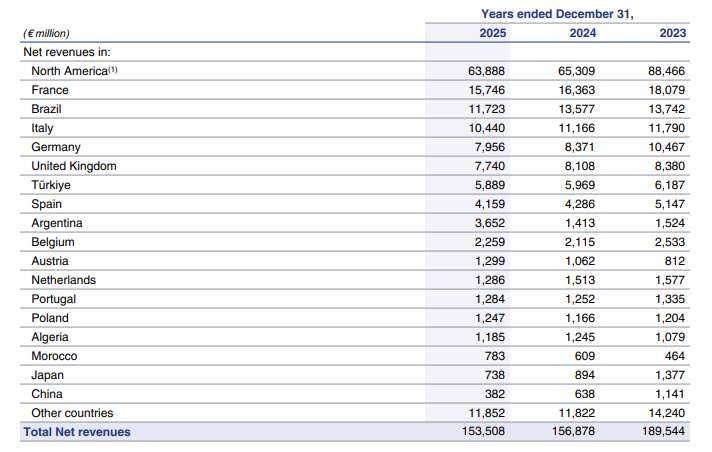Select the Other countries row label
The image size is (712, 452).
click(72, 413)
